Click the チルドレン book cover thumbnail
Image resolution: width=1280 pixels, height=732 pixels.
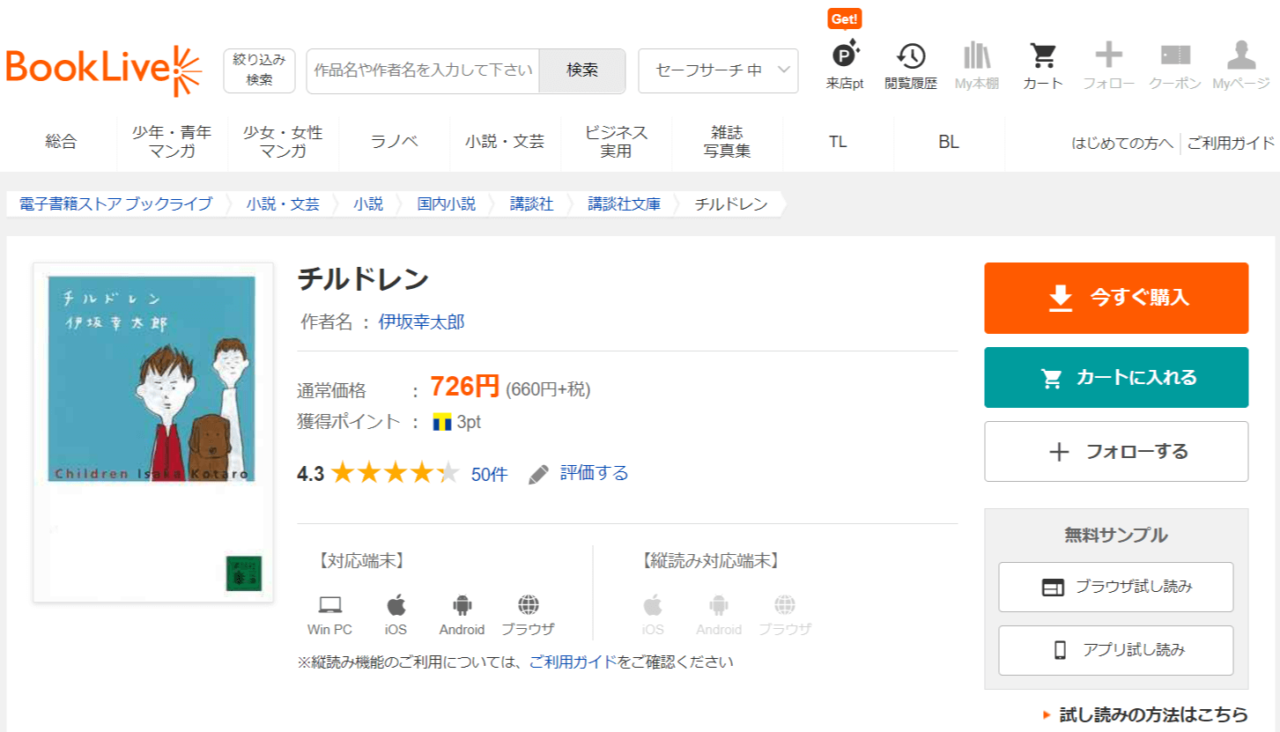click(153, 432)
